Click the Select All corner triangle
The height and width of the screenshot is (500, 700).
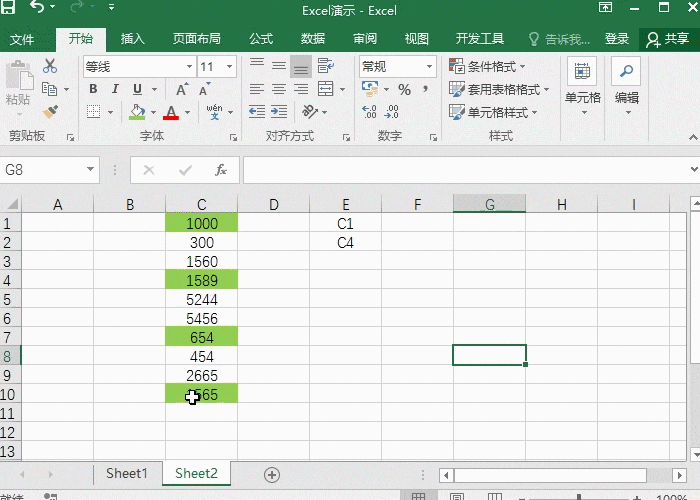tap(11, 204)
